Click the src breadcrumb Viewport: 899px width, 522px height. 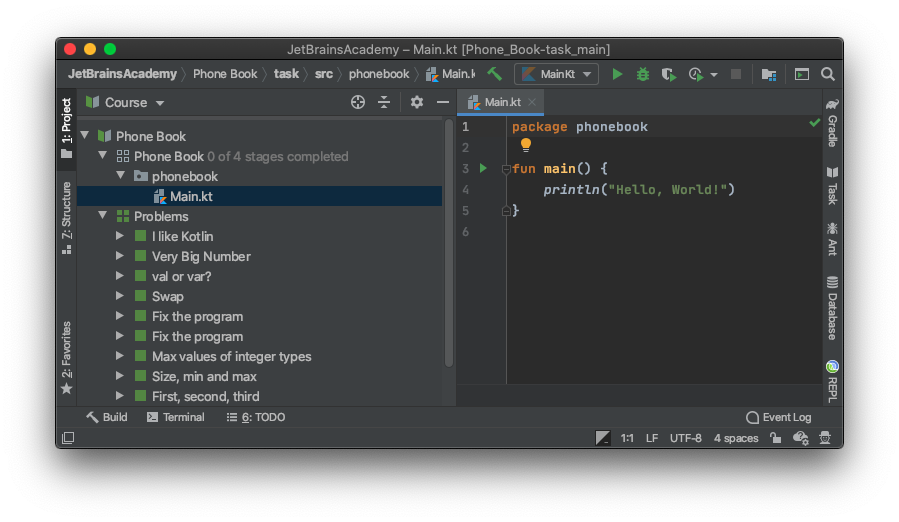[x=323, y=74]
